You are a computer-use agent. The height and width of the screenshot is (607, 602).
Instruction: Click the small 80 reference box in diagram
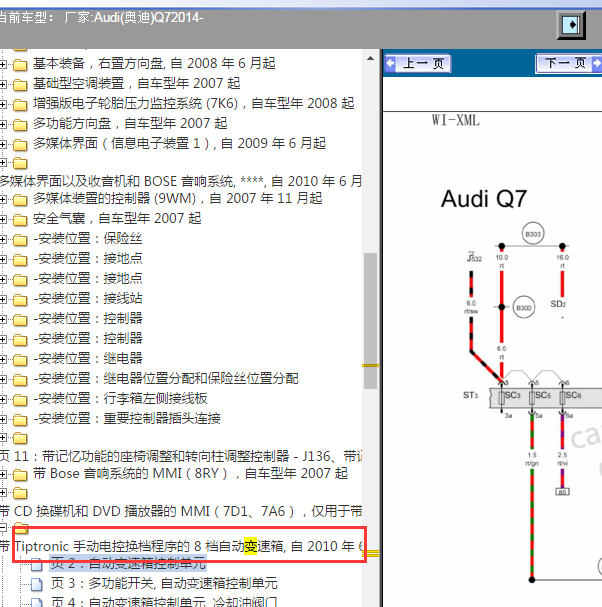point(563,492)
